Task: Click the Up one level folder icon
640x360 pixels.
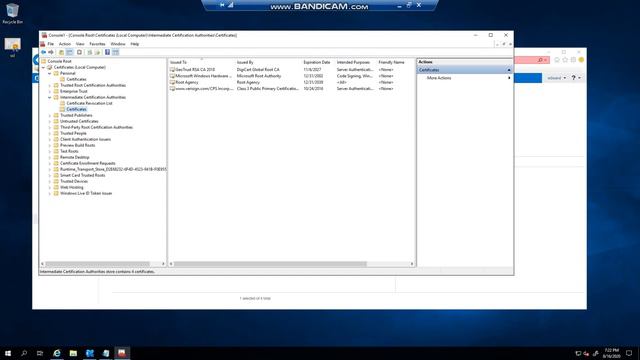Action: pyautogui.click(x=61, y=52)
